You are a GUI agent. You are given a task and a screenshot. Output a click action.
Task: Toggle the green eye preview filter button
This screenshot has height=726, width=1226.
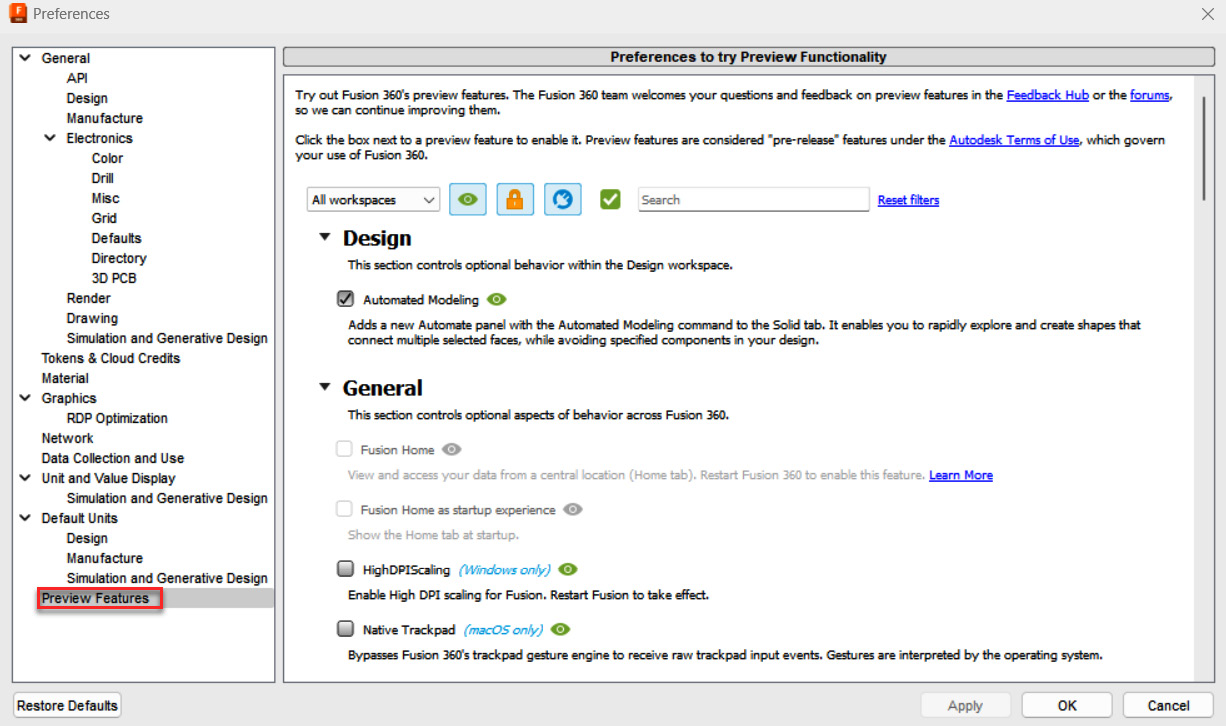click(467, 199)
